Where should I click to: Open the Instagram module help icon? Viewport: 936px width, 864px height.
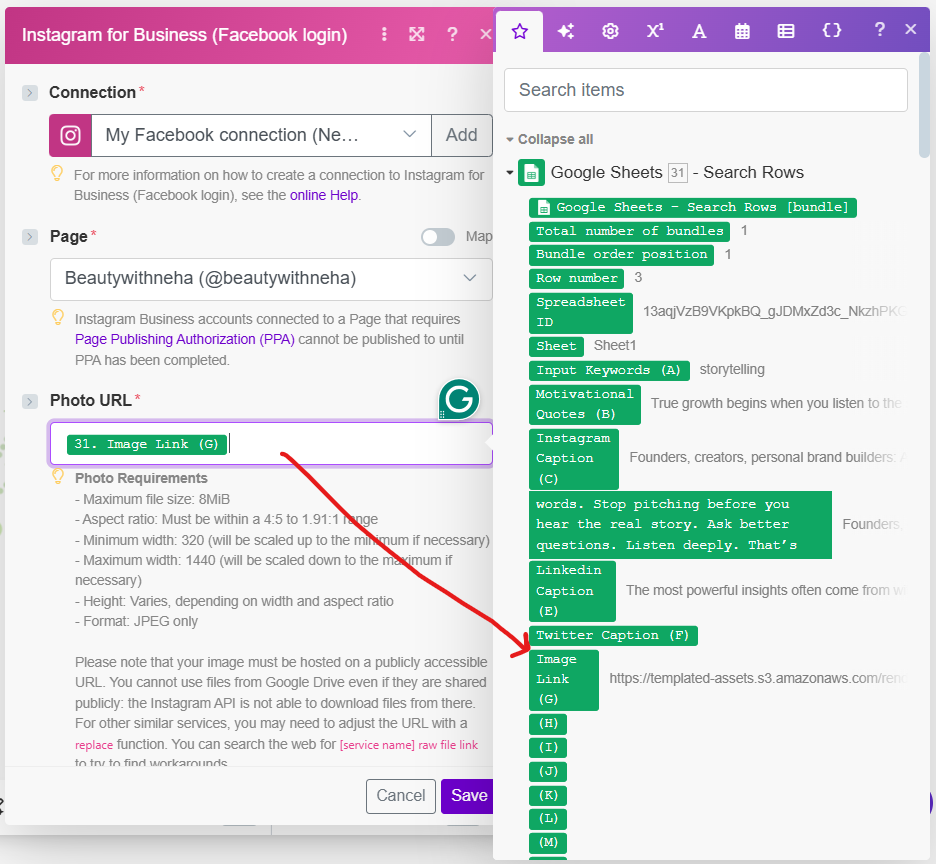coord(452,35)
